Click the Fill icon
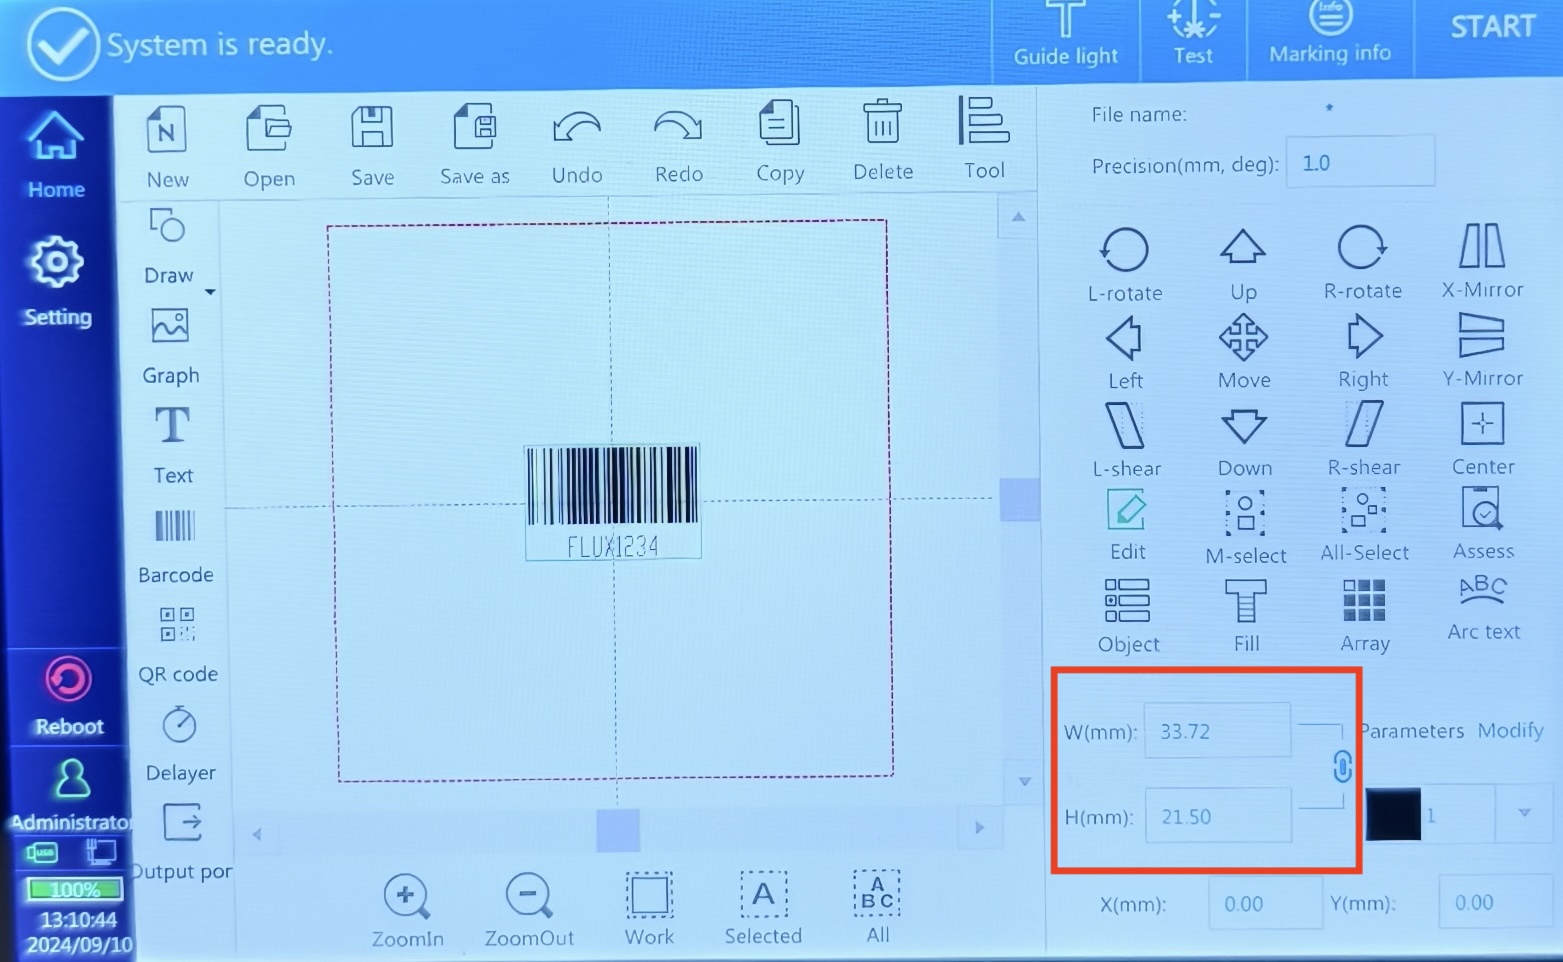 pos(1246,615)
